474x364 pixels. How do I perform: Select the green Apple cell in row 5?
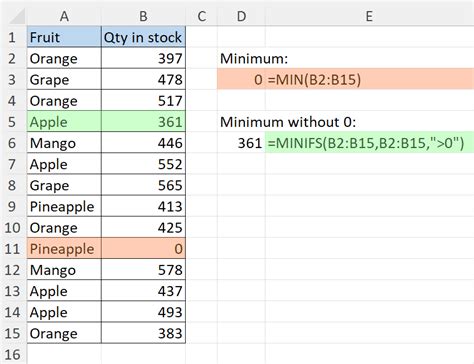pyautogui.click(x=64, y=122)
